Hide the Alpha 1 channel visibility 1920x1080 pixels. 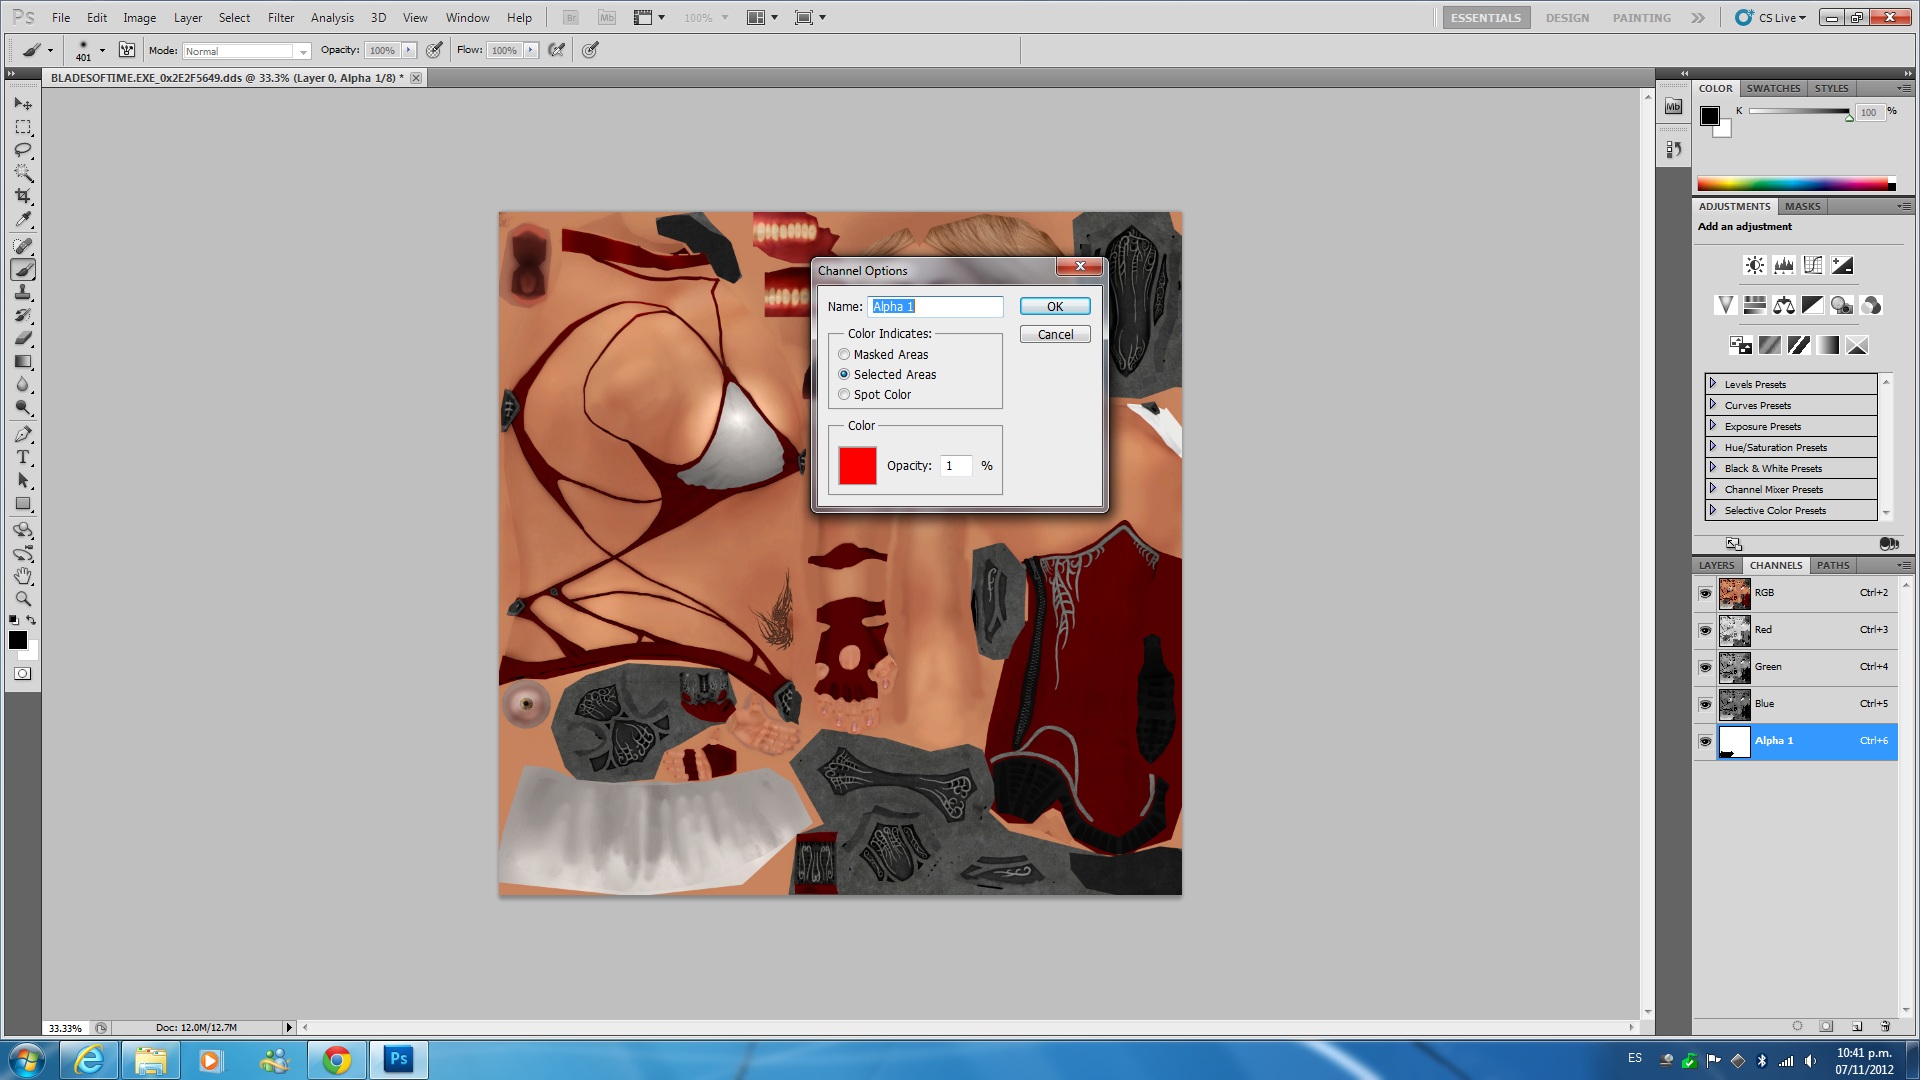click(x=1705, y=741)
